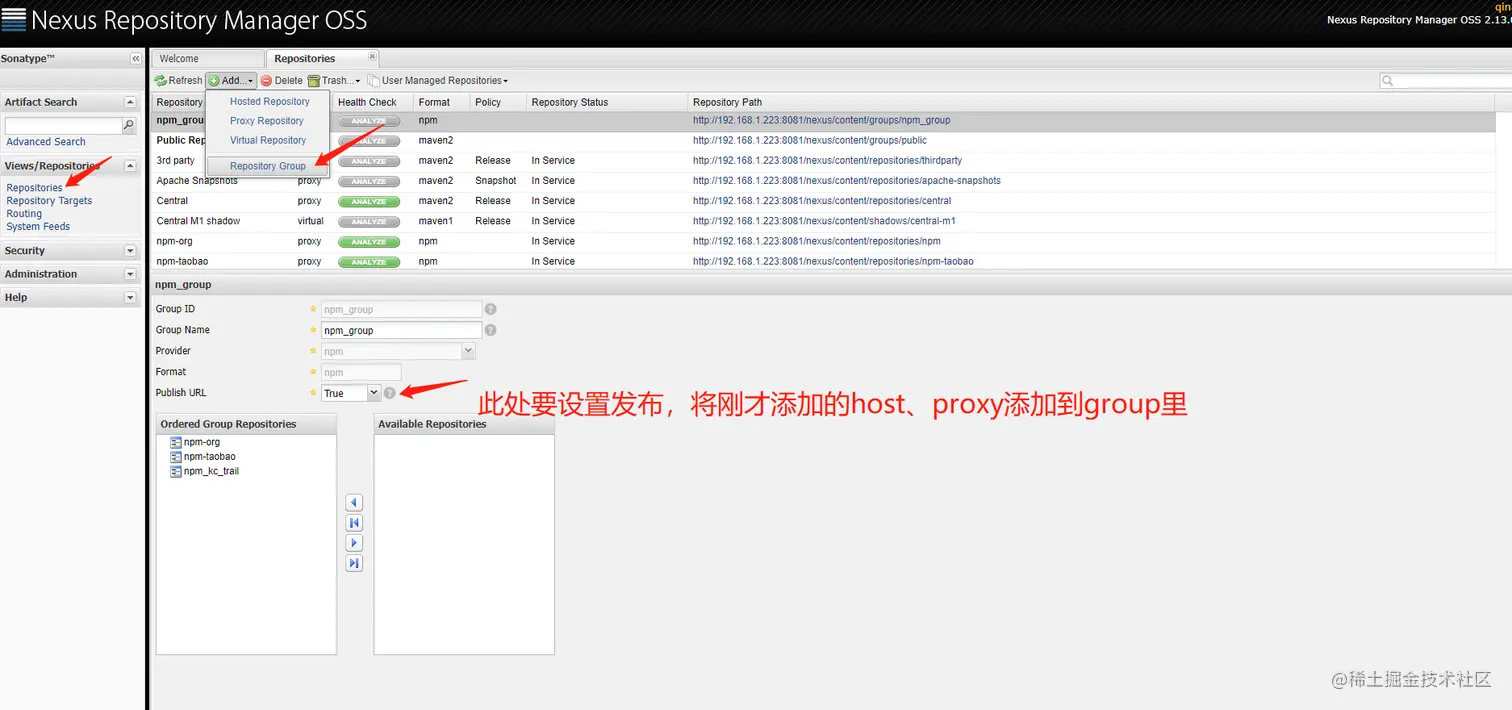The image size is (1512, 710).
Task: Open the thirdparty repository path URL
Action: [x=827, y=161]
